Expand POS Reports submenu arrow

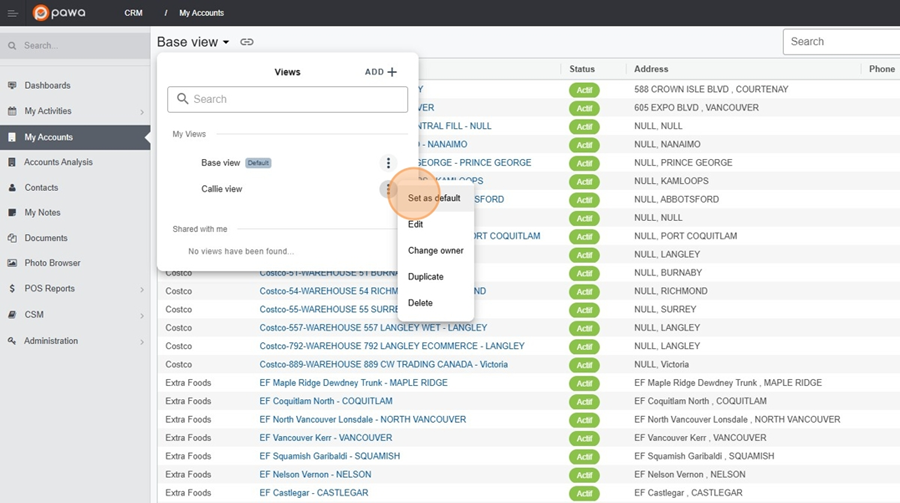click(x=142, y=289)
